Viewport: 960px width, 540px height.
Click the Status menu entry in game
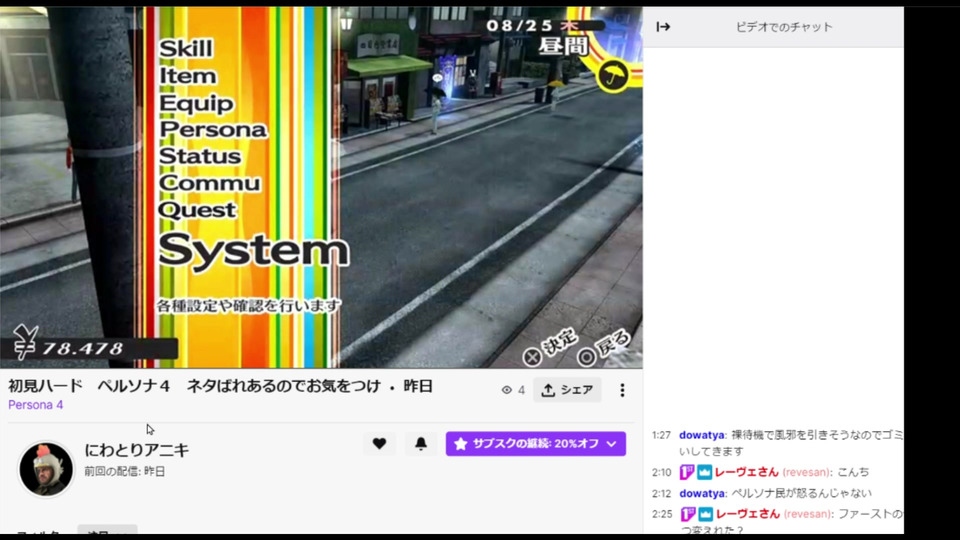(x=200, y=156)
